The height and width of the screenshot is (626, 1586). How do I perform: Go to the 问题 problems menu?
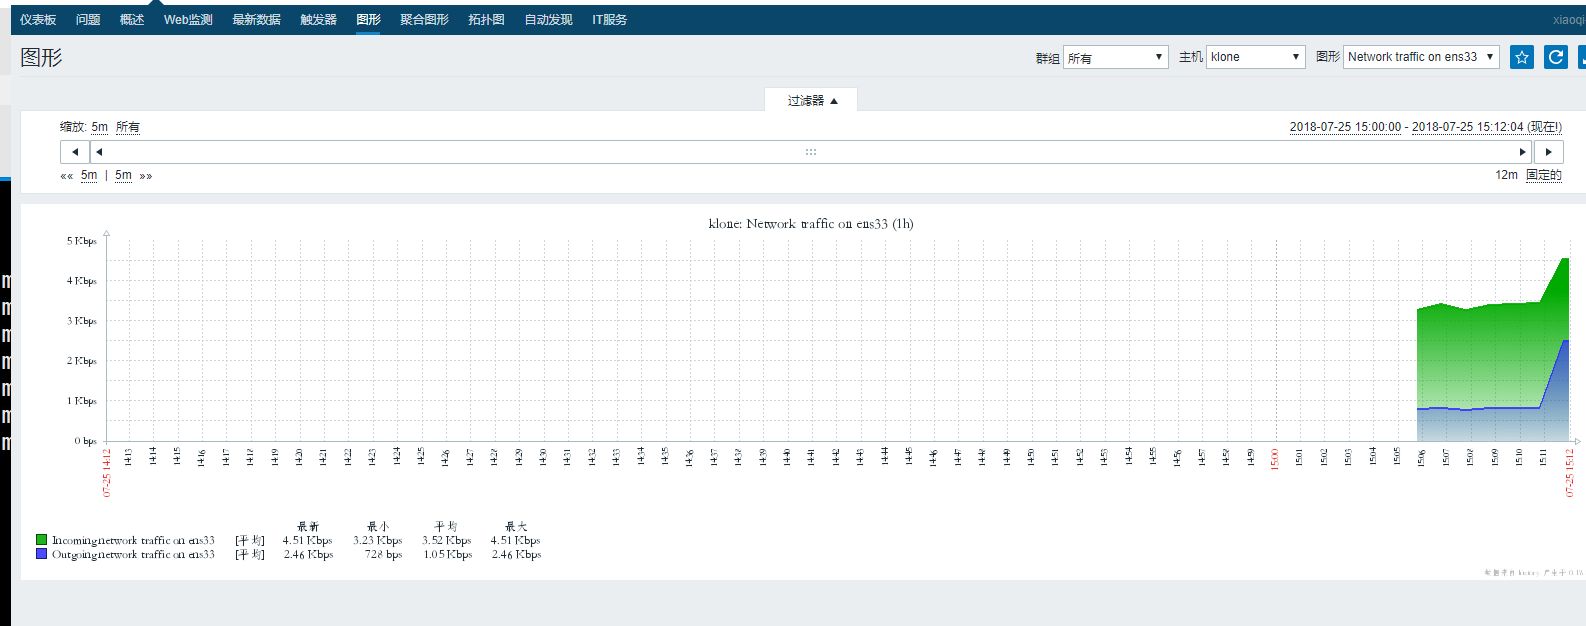pyautogui.click(x=88, y=20)
